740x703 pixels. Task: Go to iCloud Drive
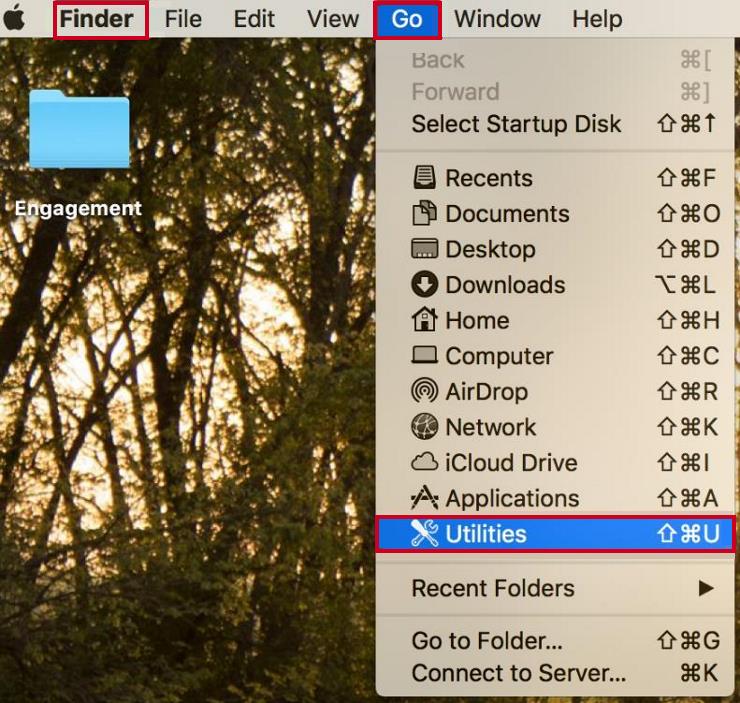555,463
